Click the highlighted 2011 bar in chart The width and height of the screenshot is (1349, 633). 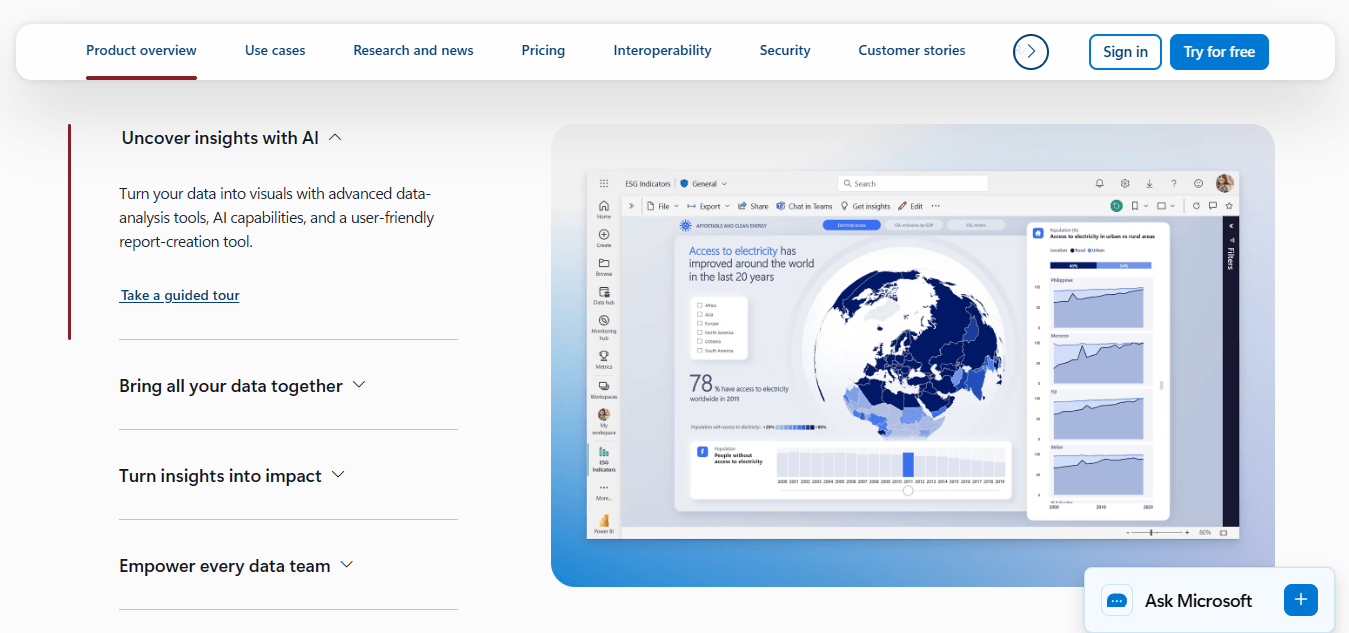coord(908,464)
